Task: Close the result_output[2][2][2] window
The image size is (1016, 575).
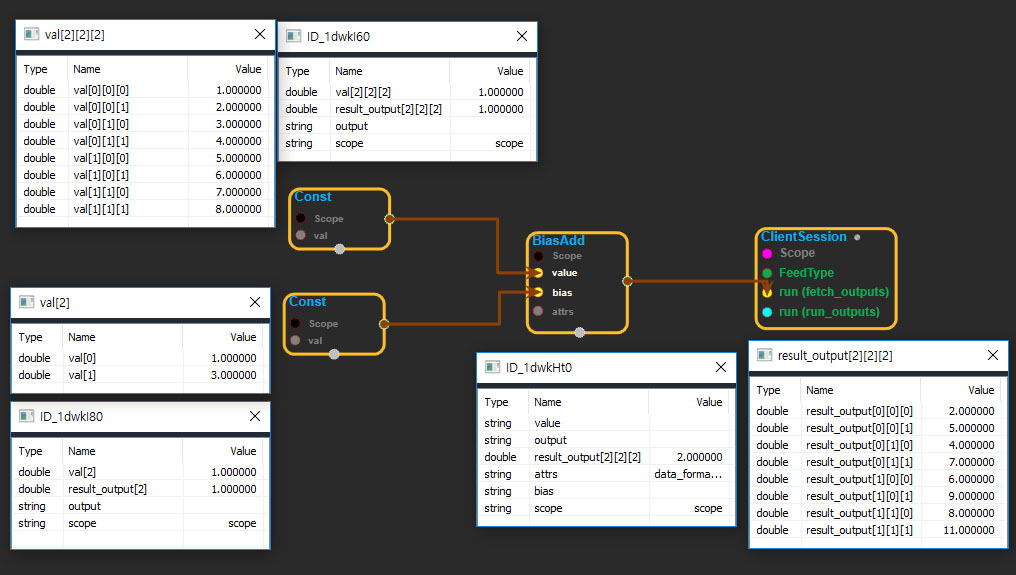Action: 992,355
